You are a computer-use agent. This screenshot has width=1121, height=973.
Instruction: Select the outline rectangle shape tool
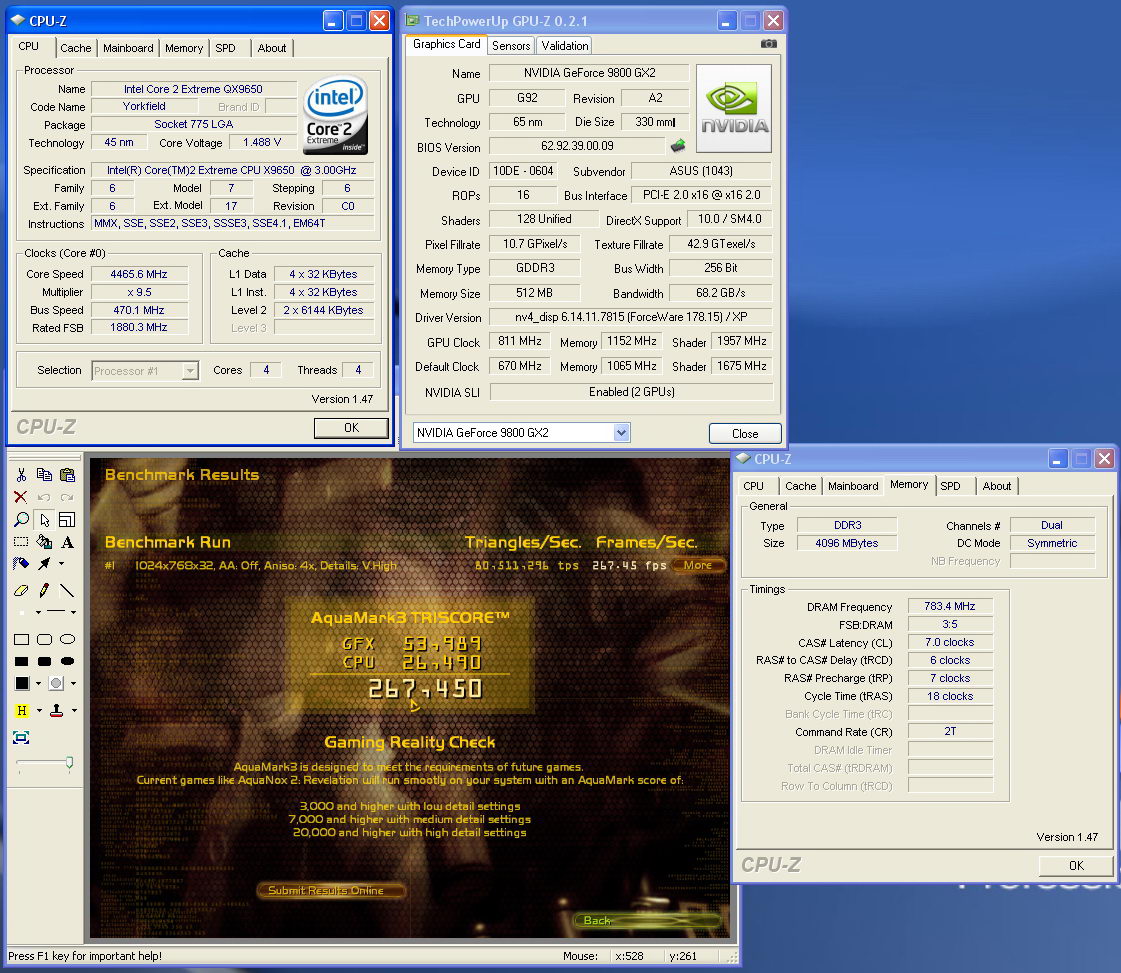point(21,639)
